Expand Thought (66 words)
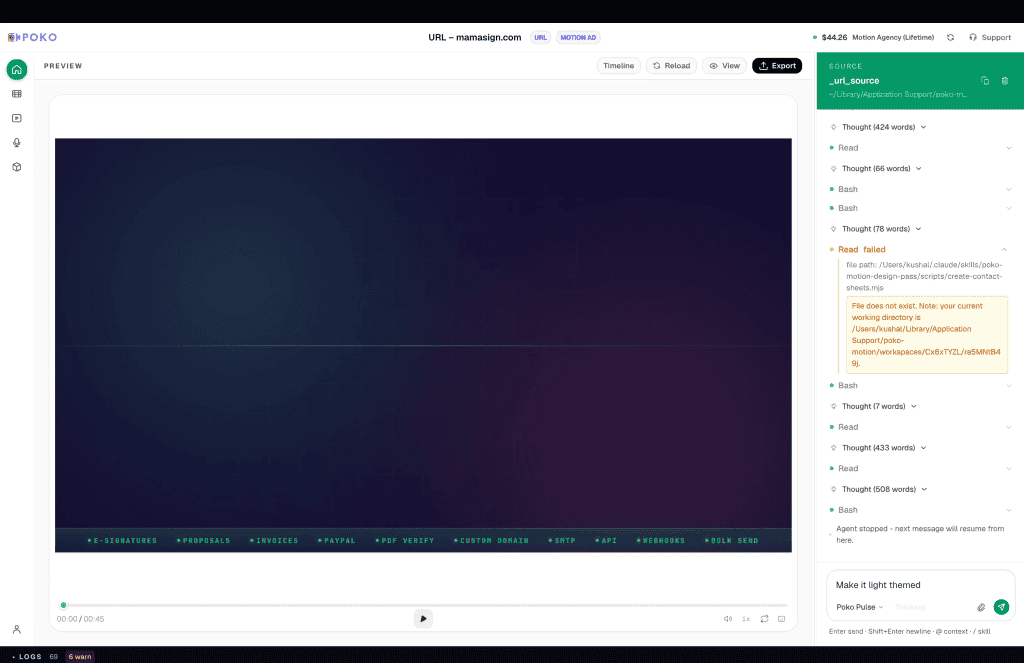Screen dimensions: 1024x663 [876, 169]
